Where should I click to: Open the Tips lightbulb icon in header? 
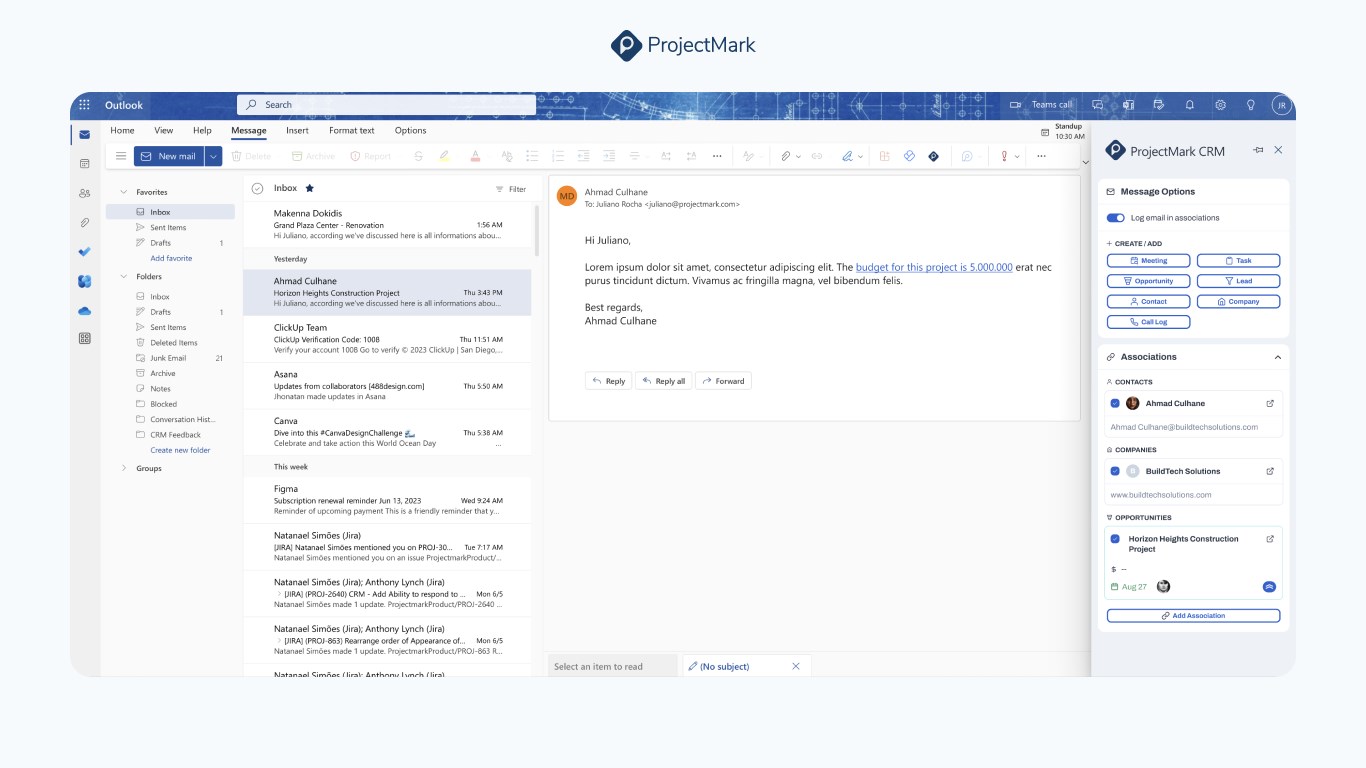[x=1250, y=105]
